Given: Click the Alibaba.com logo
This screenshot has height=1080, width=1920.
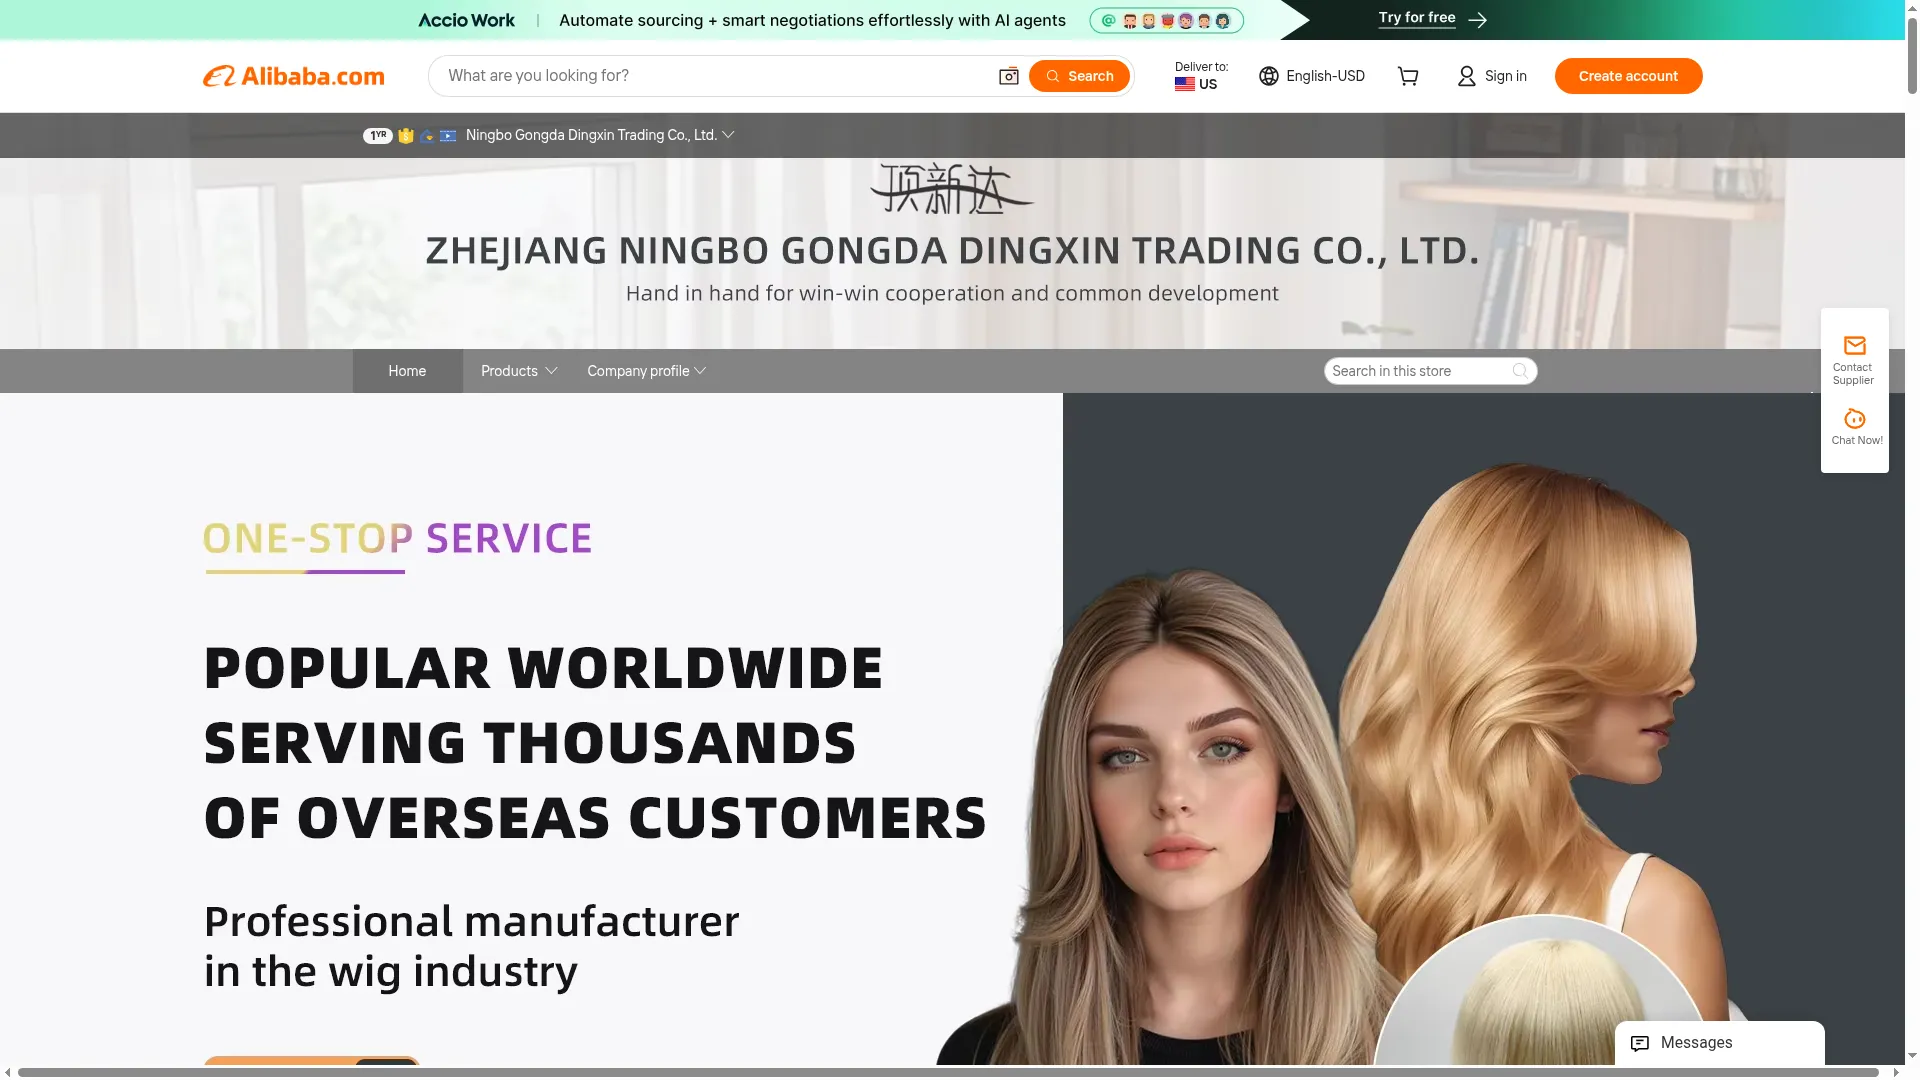Looking at the screenshot, I should (293, 76).
